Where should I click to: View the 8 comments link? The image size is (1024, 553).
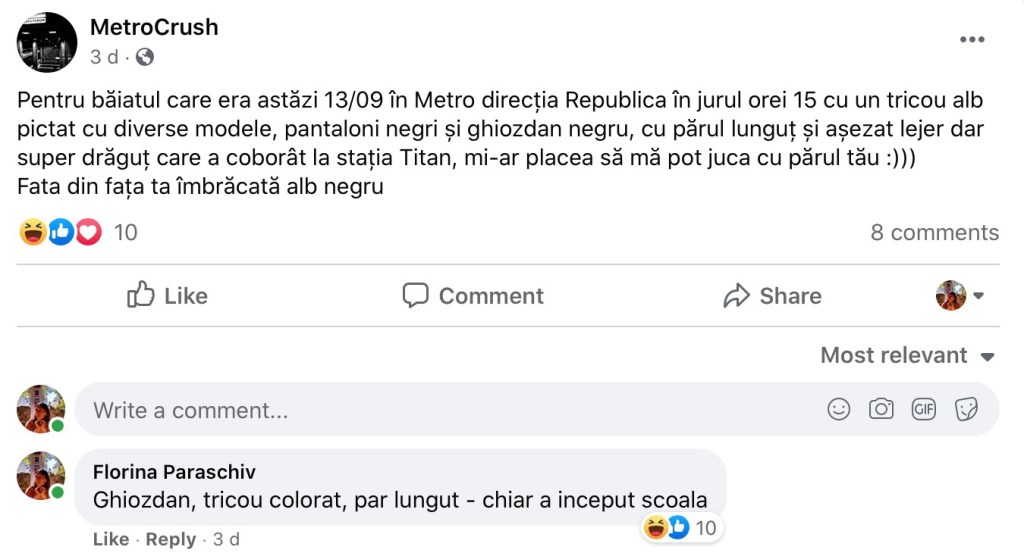pos(934,233)
